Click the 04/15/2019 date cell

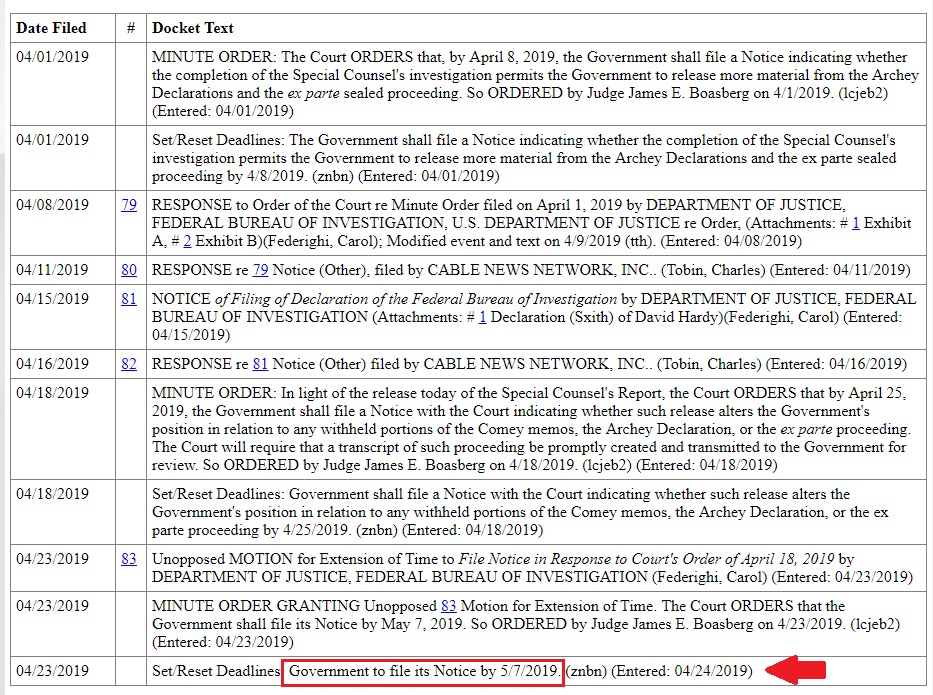(x=52, y=299)
